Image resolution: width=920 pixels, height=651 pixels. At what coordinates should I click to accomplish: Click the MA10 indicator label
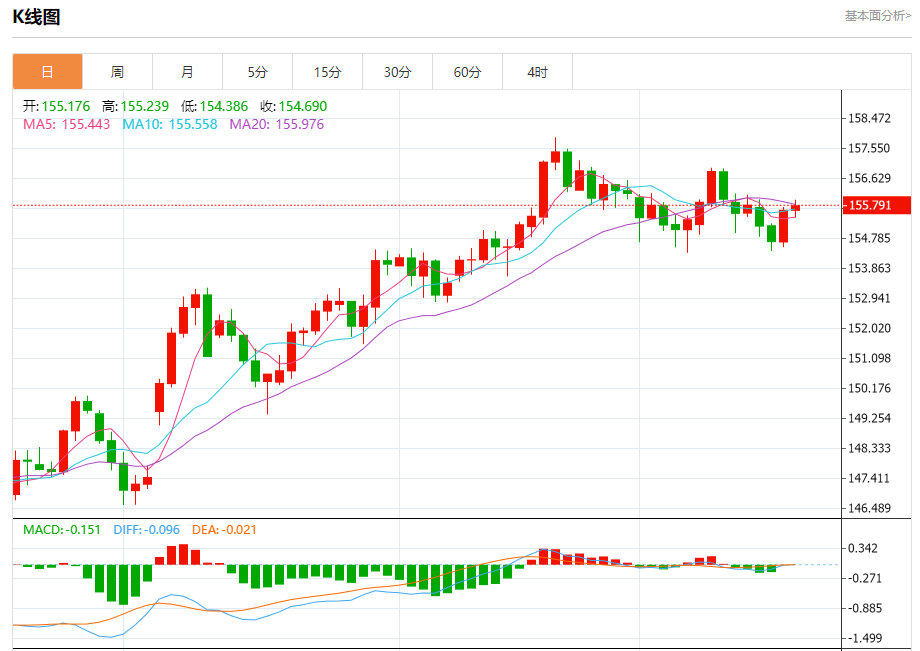(169, 124)
